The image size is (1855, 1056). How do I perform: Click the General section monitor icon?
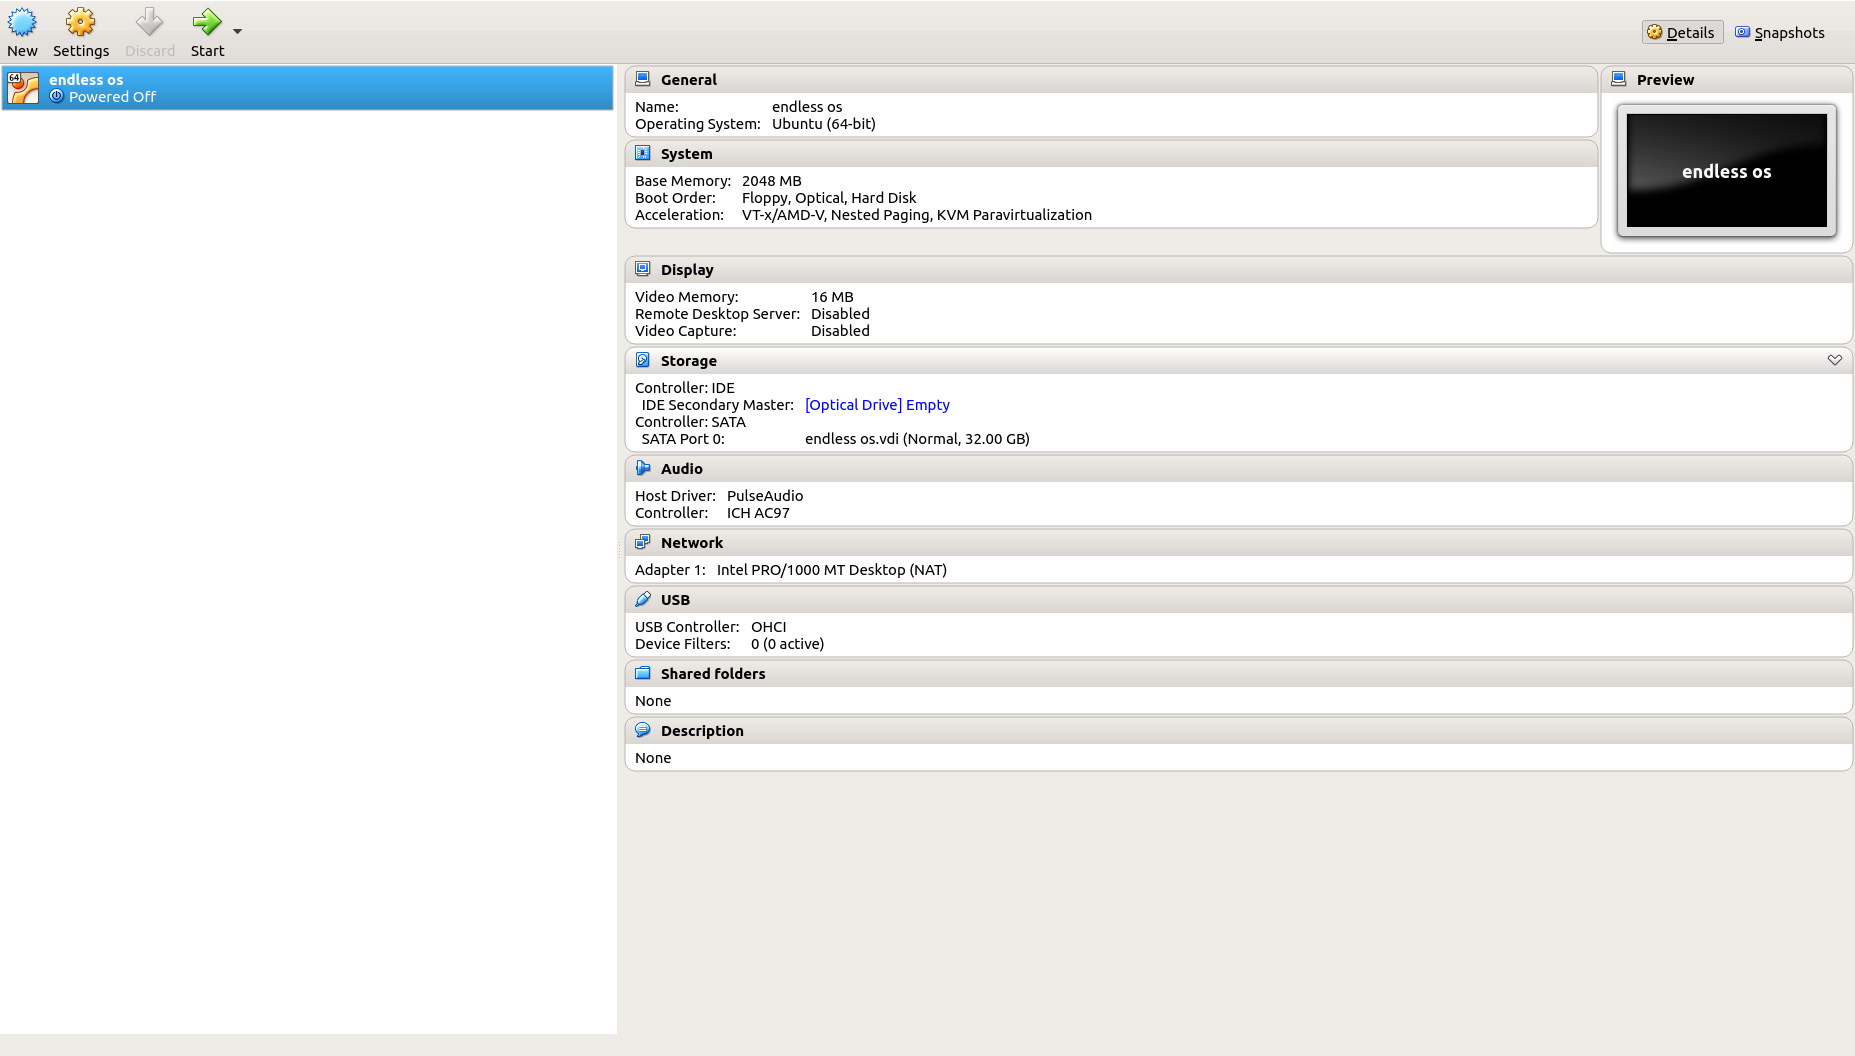coord(643,79)
